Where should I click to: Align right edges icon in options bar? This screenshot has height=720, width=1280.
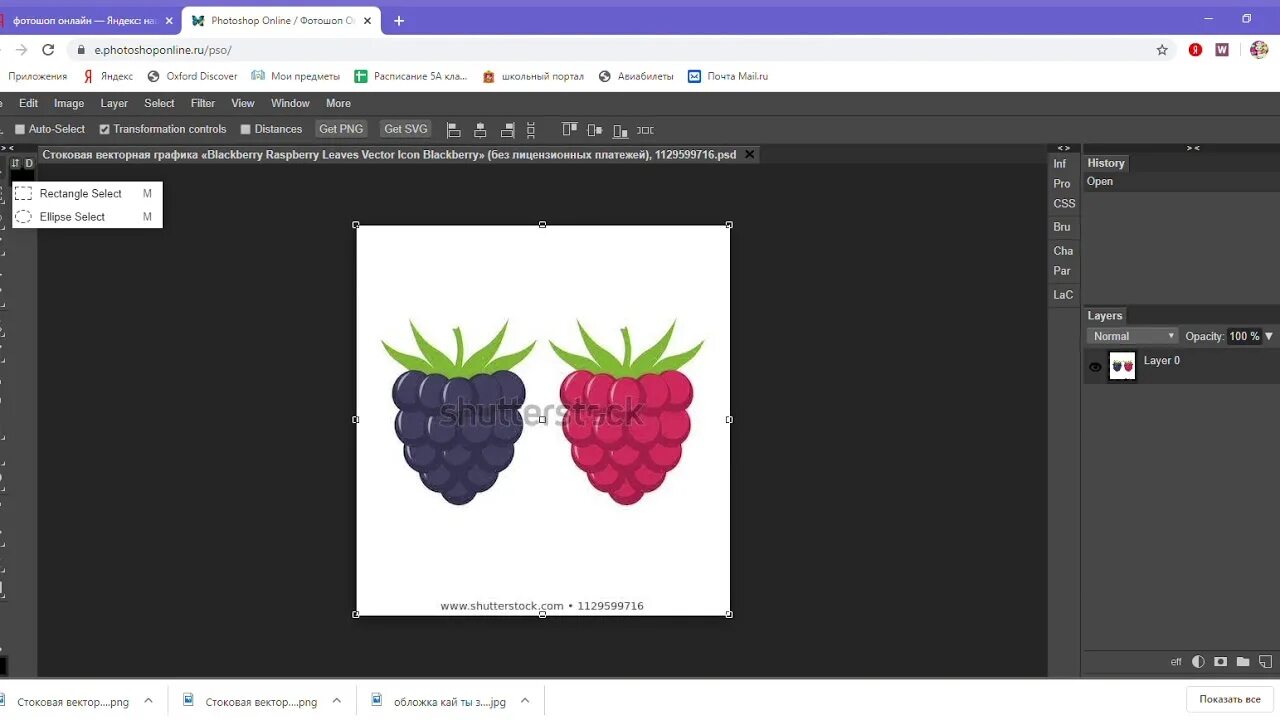(x=507, y=130)
